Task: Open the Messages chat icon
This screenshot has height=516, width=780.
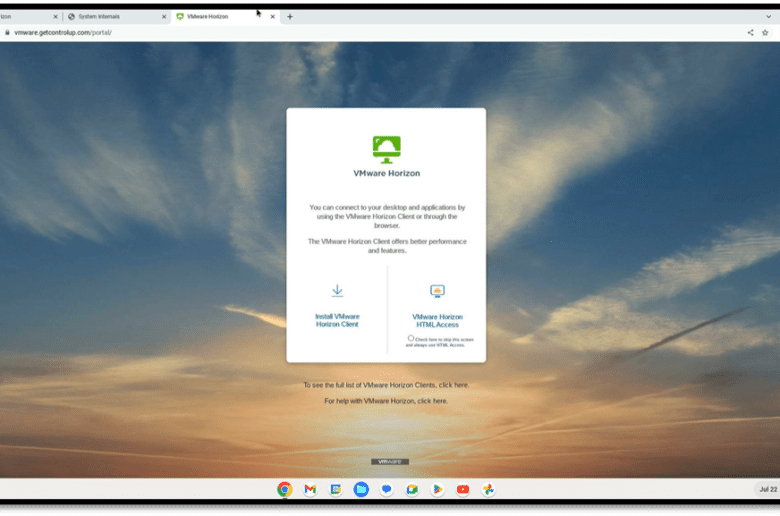Action: [x=387, y=489]
